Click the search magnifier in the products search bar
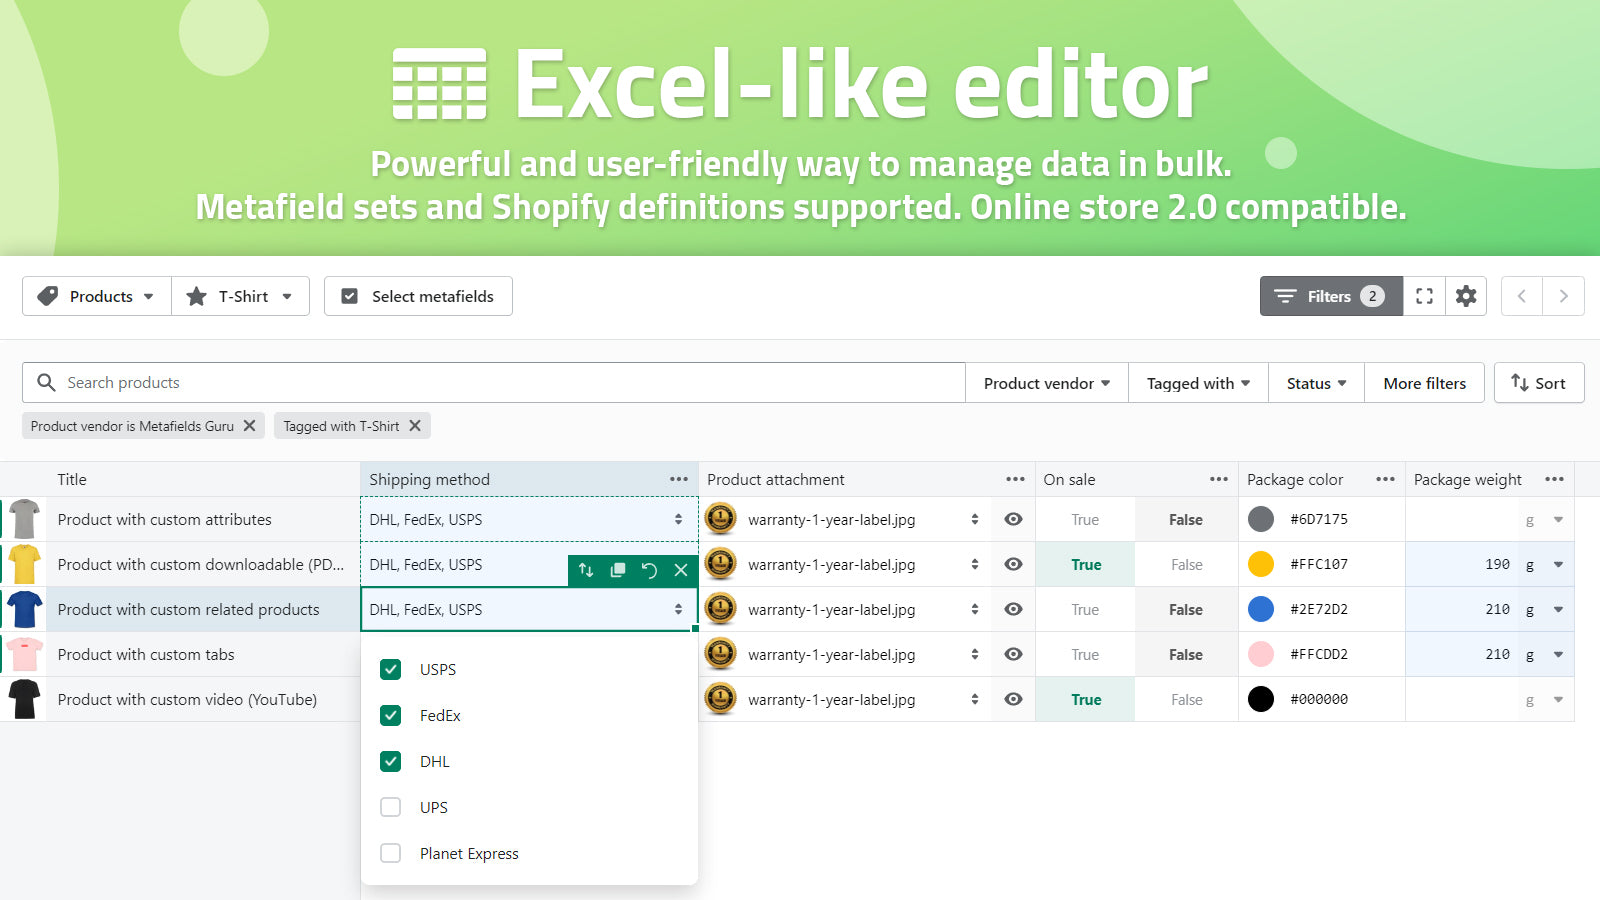Image resolution: width=1600 pixels, height=900 pixels. tap(46, 382)
